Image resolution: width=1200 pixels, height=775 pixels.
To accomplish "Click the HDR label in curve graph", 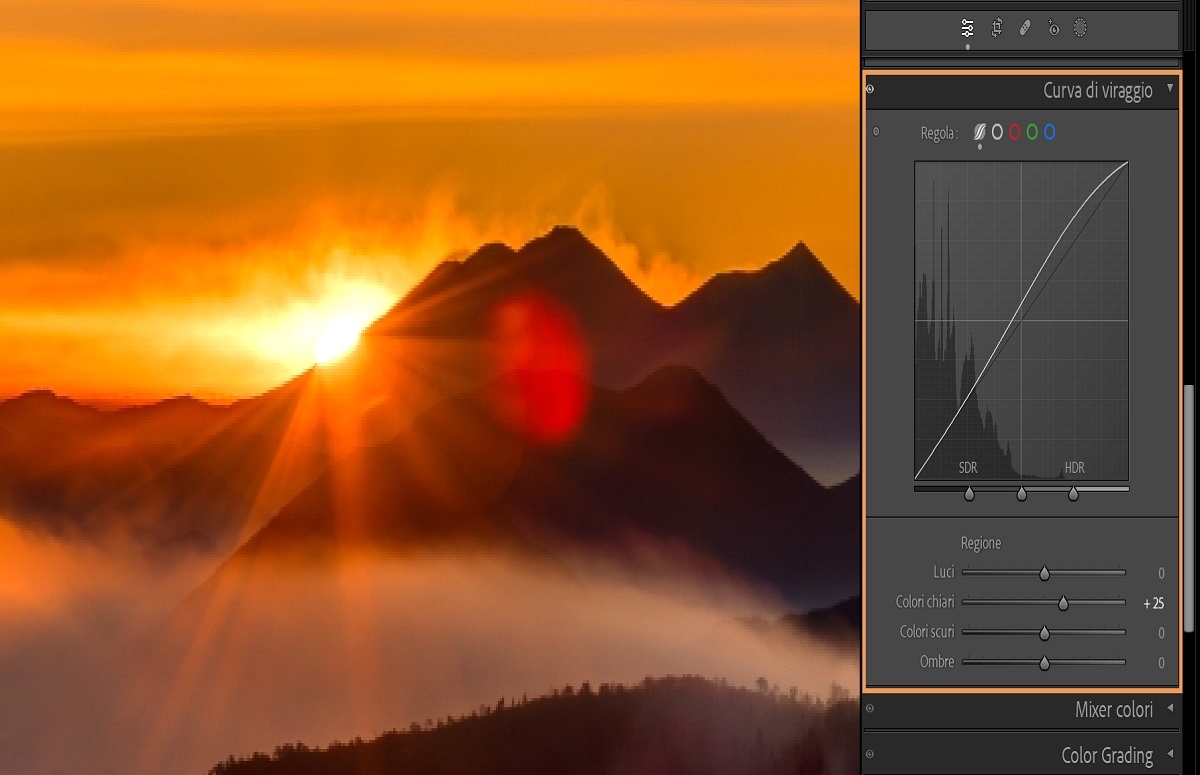I will tap(1074, 468).
